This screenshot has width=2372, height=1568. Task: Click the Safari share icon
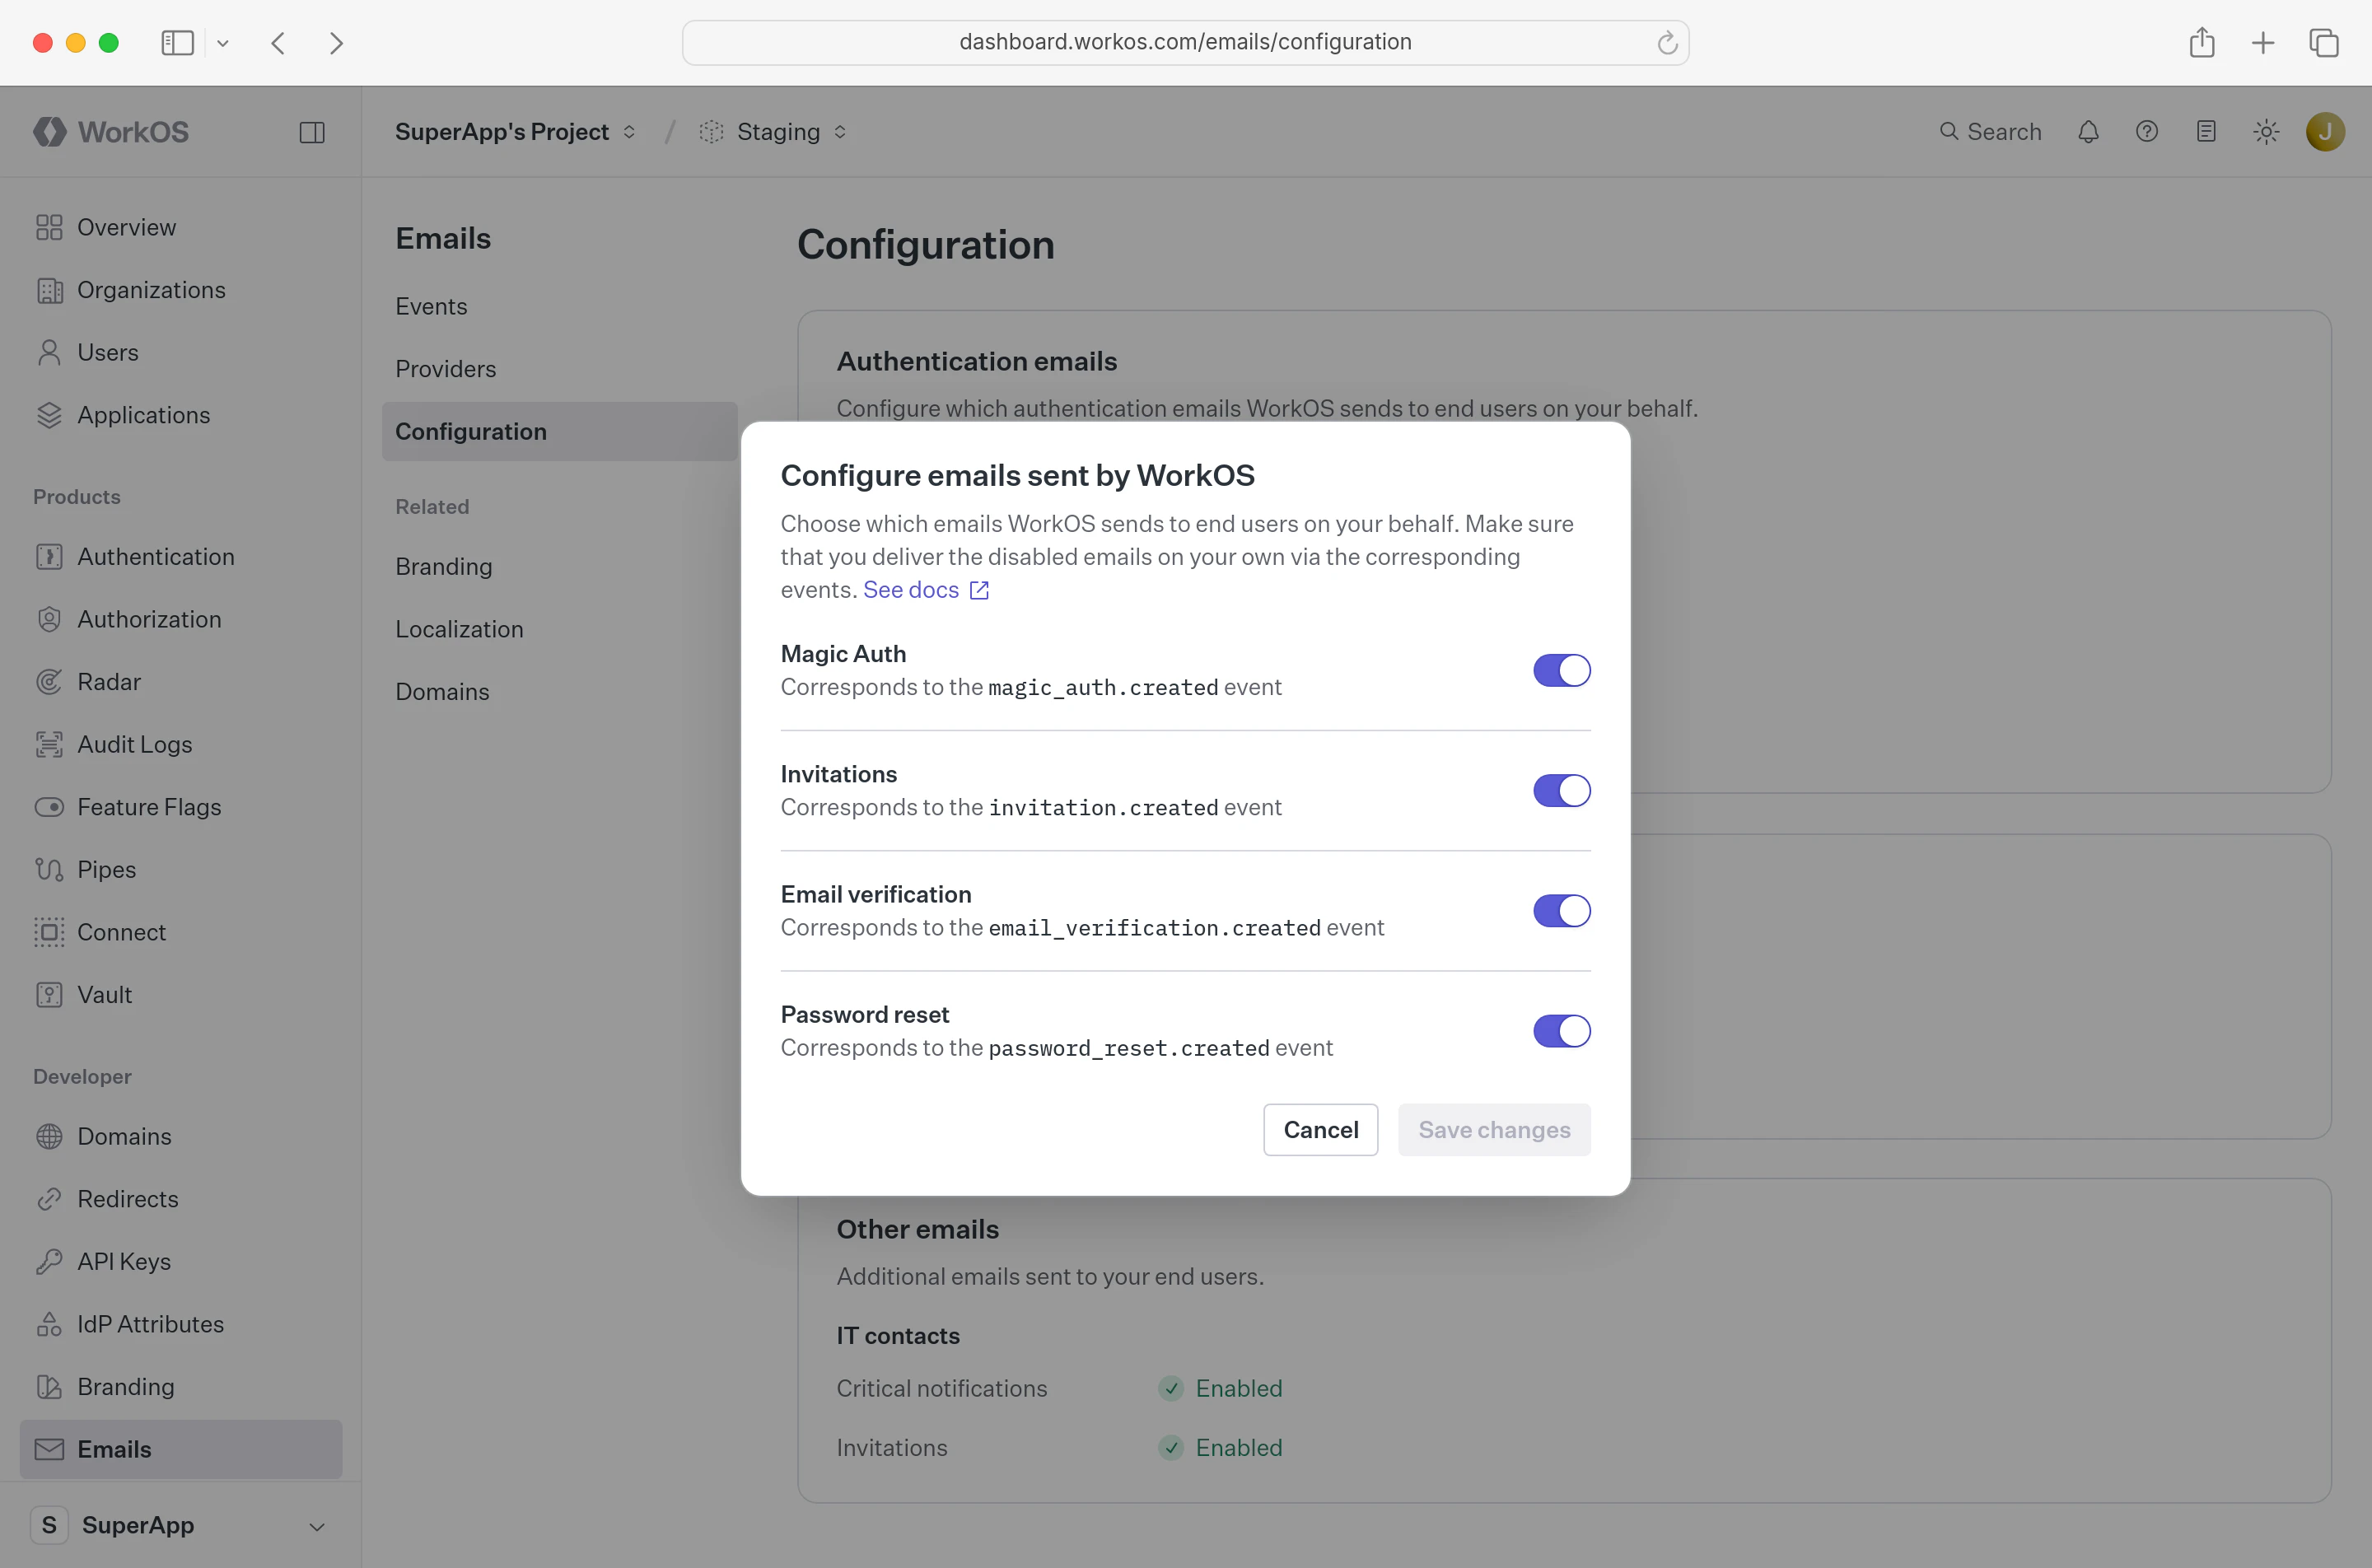pyautogui.click(x=2201, y=42)
